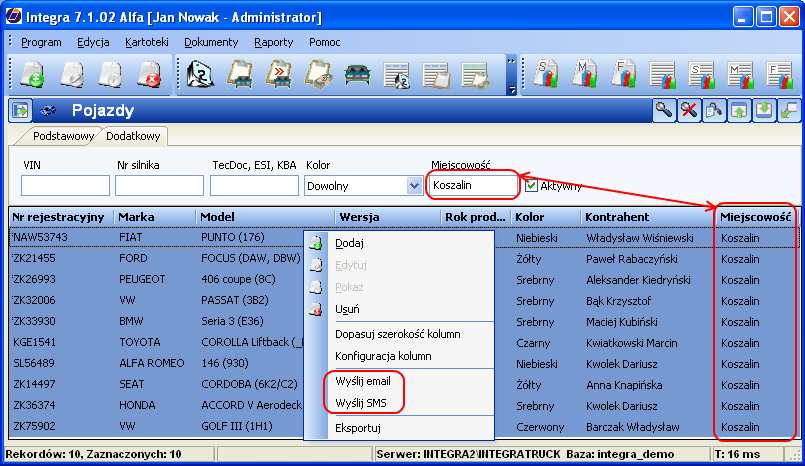Image resolution: width=805 pixels, height=466 pixels.
Task: Choose Usuń in the context menu
Action: (x=399, y=309)
